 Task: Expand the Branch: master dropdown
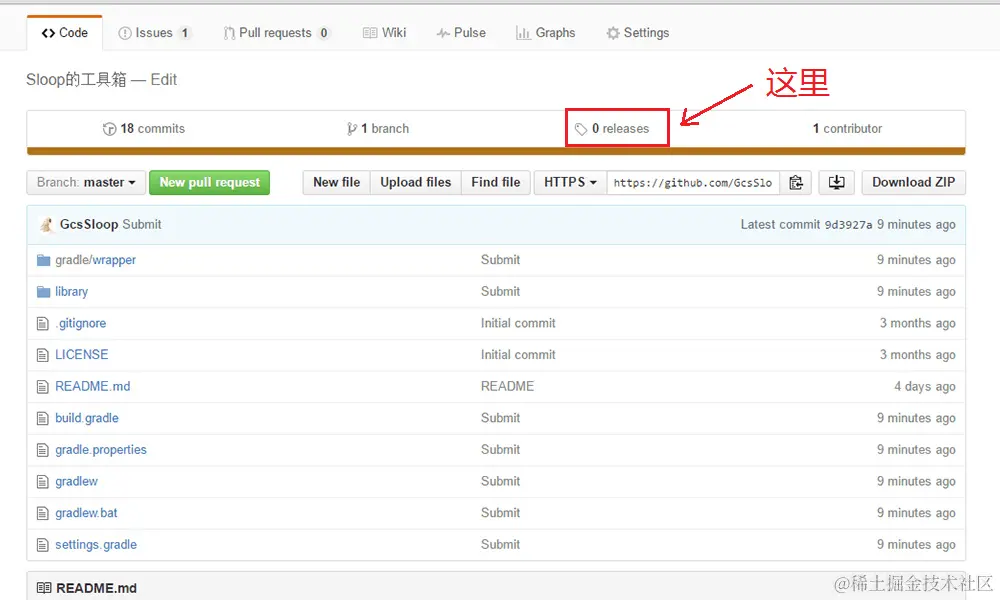[86, 182]
